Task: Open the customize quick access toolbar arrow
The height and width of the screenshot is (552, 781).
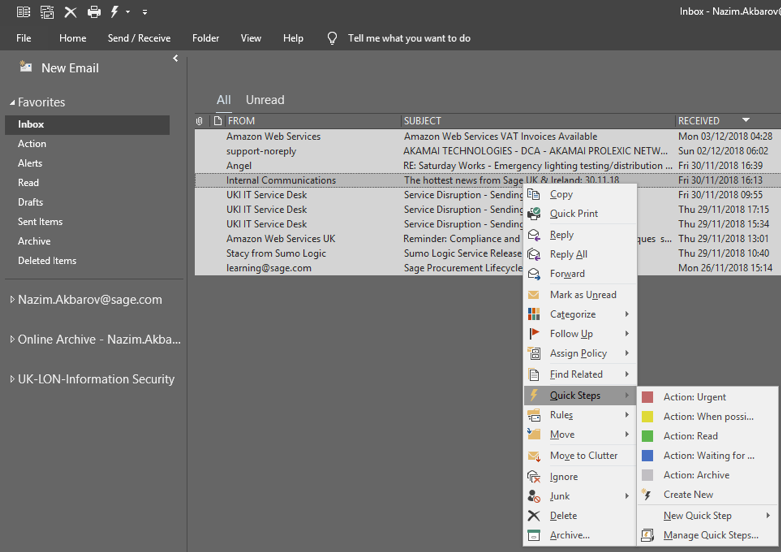Action: 144,12
